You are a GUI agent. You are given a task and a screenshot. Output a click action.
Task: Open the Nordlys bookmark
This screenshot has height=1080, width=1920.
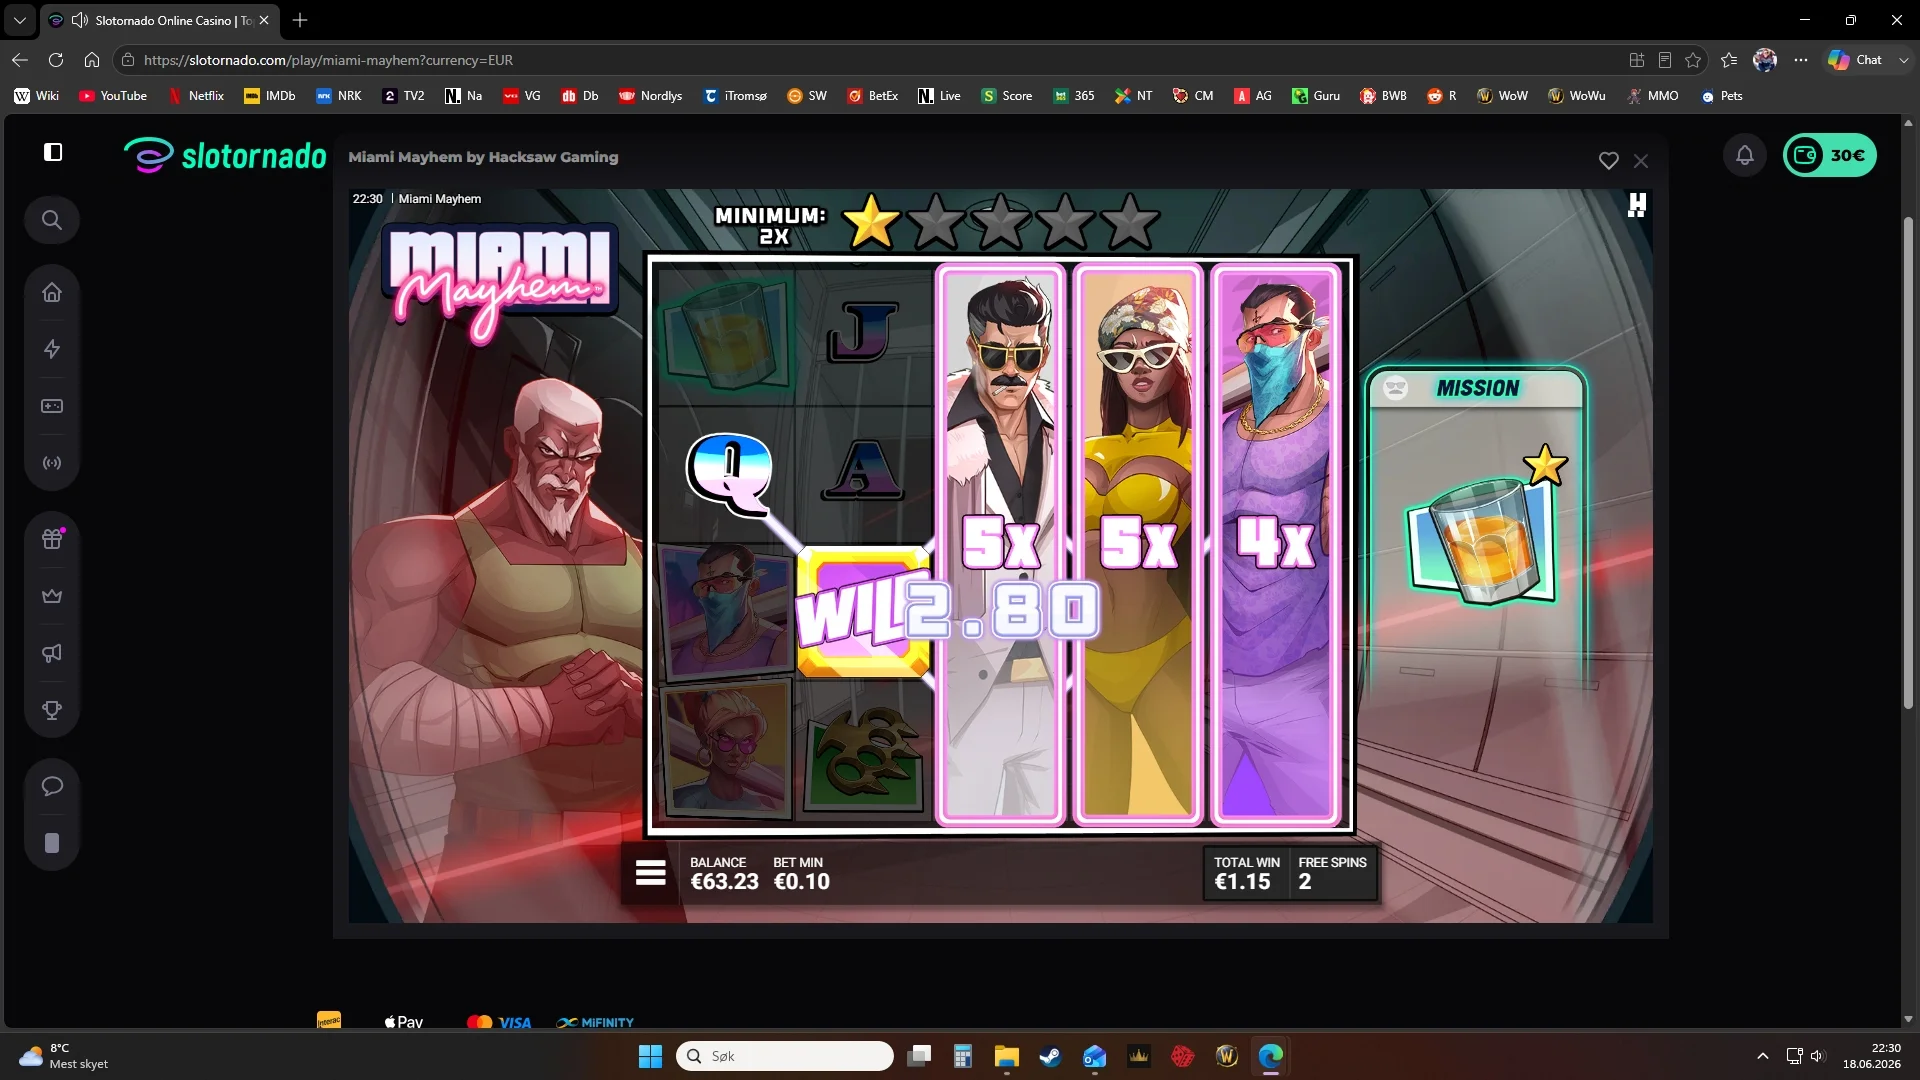[x=651, y=96]
